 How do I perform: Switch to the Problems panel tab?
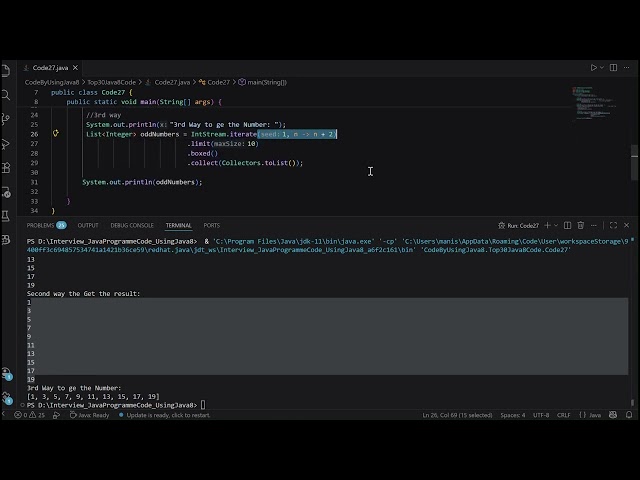tap(46, 225)
